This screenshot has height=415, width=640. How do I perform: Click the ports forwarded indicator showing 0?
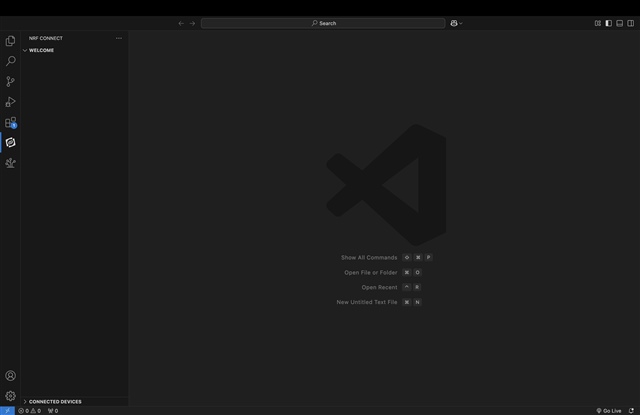click(53, 411)
